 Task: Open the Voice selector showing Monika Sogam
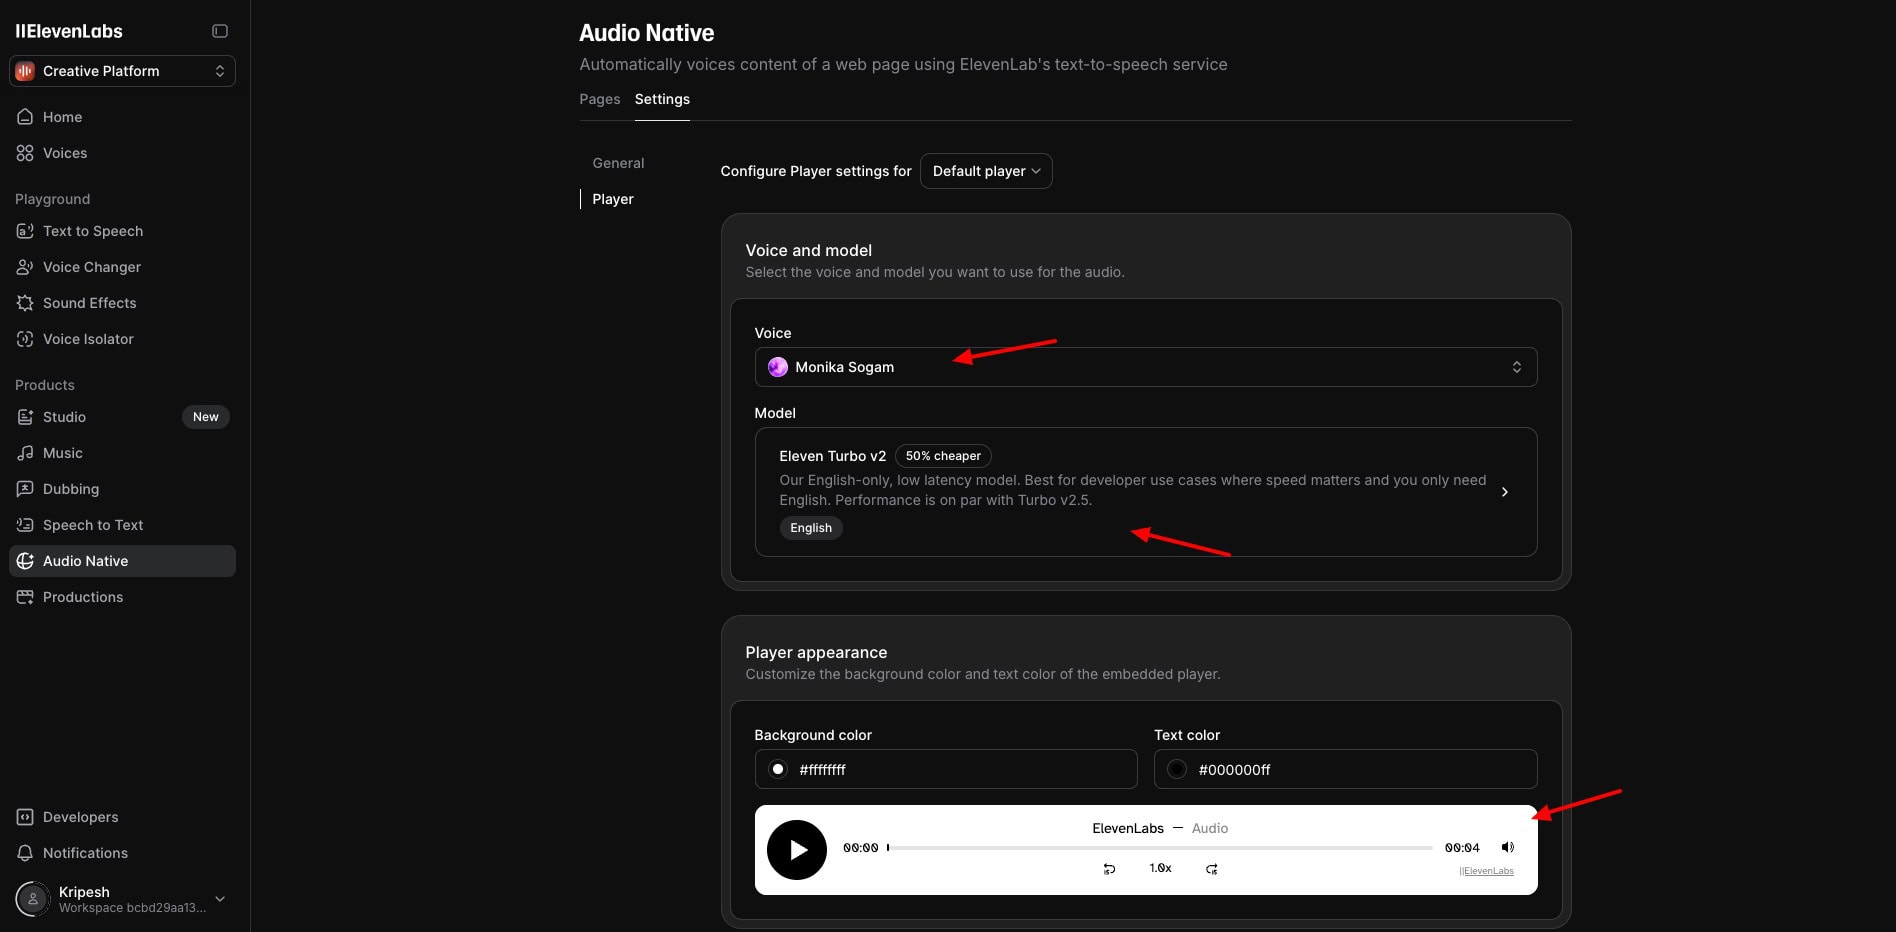click(x=1144, y=367)
